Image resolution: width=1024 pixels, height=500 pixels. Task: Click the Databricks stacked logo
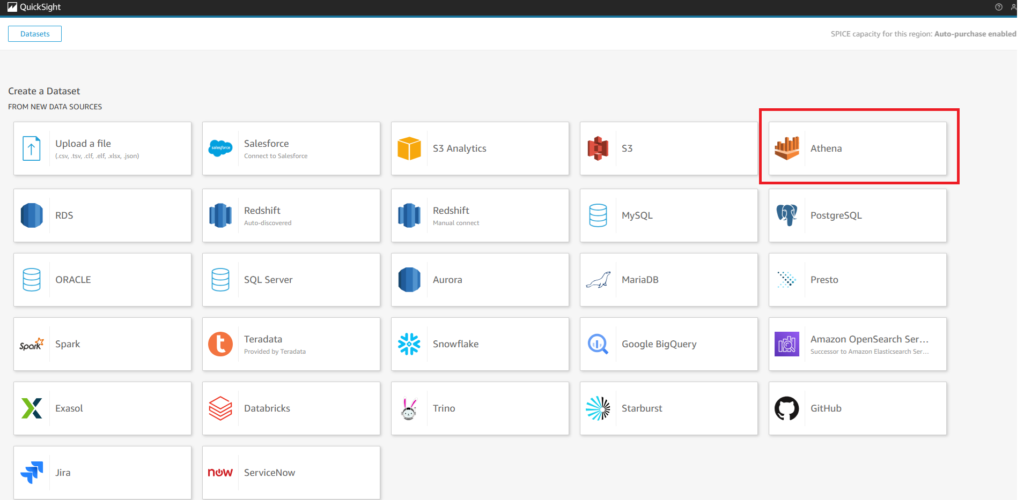coord(220,408)
